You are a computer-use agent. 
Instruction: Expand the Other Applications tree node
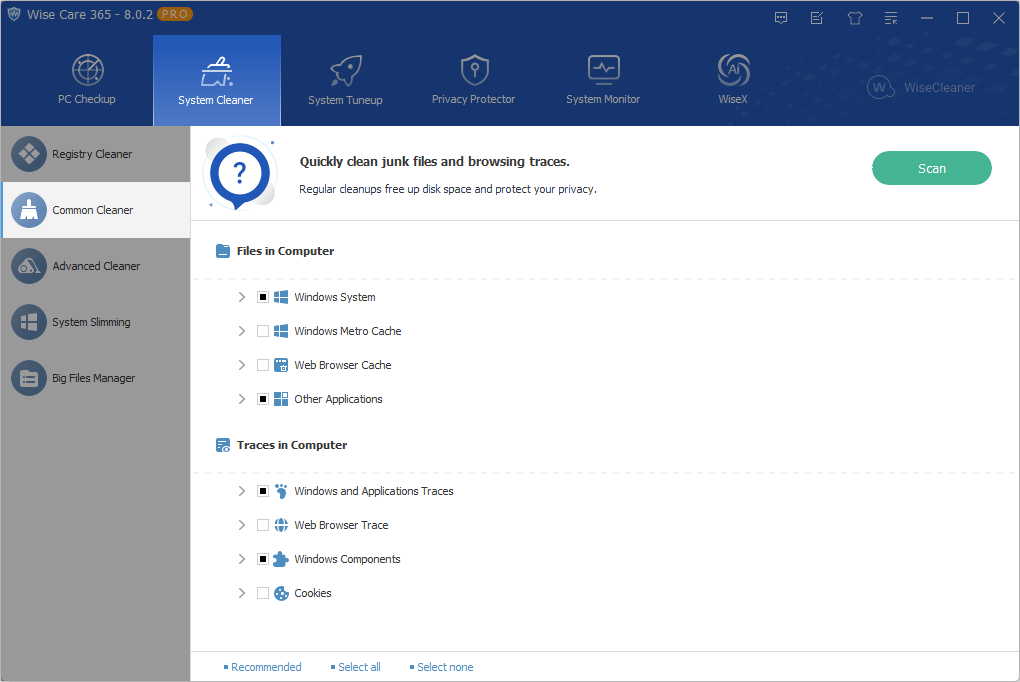(x=242, y=399)
